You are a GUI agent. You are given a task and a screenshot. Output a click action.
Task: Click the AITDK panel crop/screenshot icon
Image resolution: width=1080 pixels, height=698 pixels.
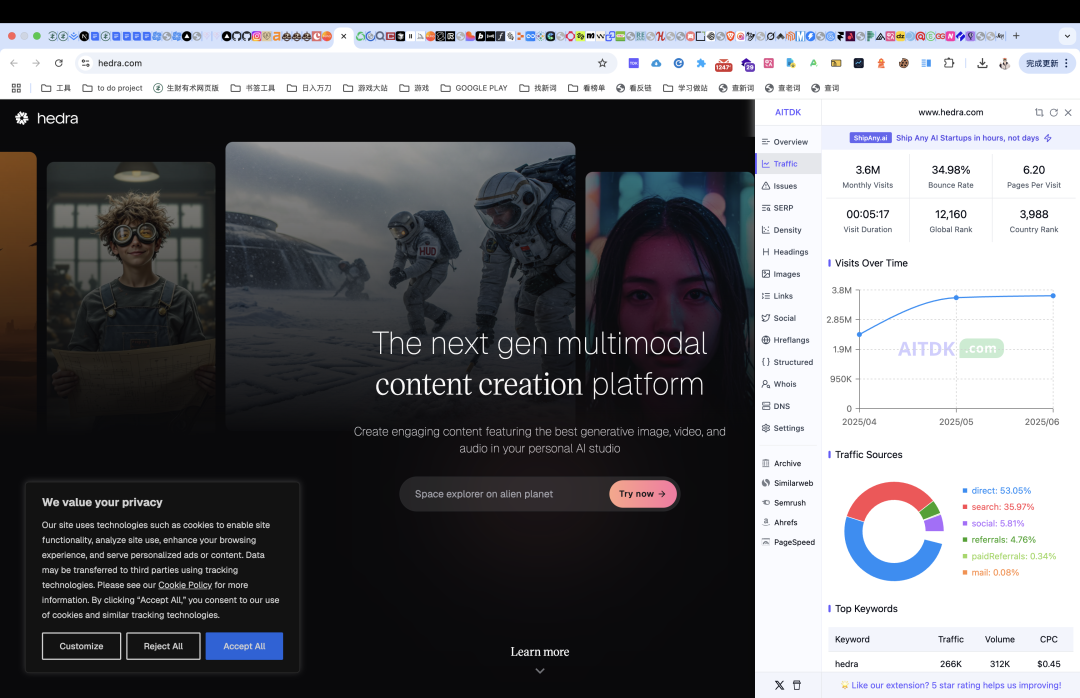click(1039, 112)
